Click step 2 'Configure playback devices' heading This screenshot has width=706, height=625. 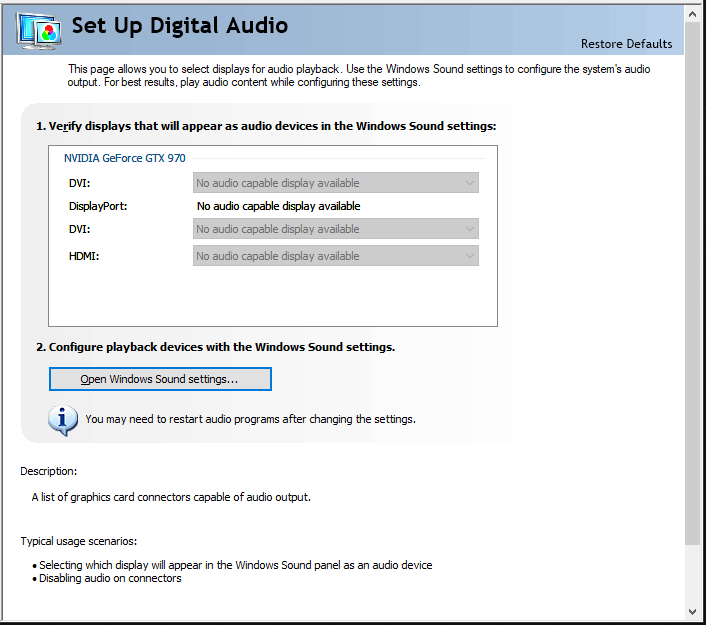click(x=216, y=347)
